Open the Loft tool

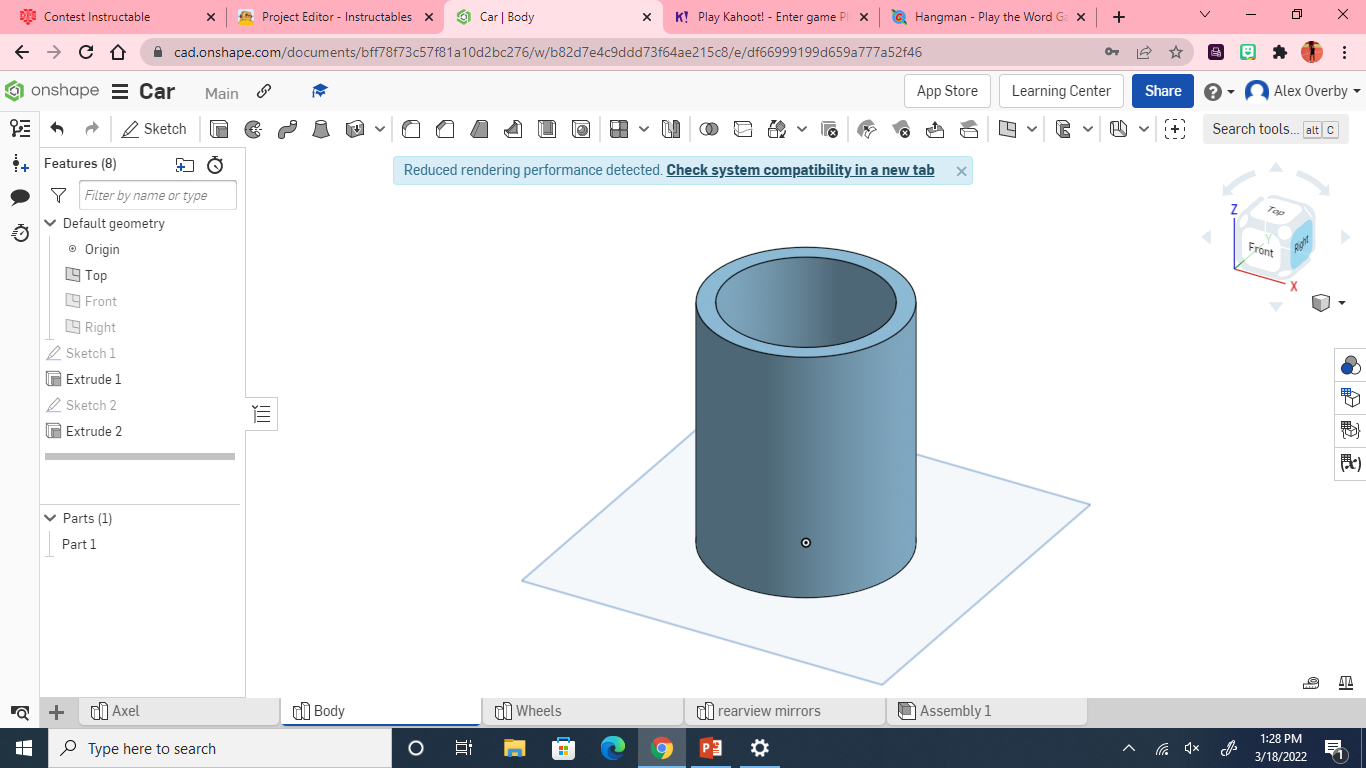coord(321,128)
